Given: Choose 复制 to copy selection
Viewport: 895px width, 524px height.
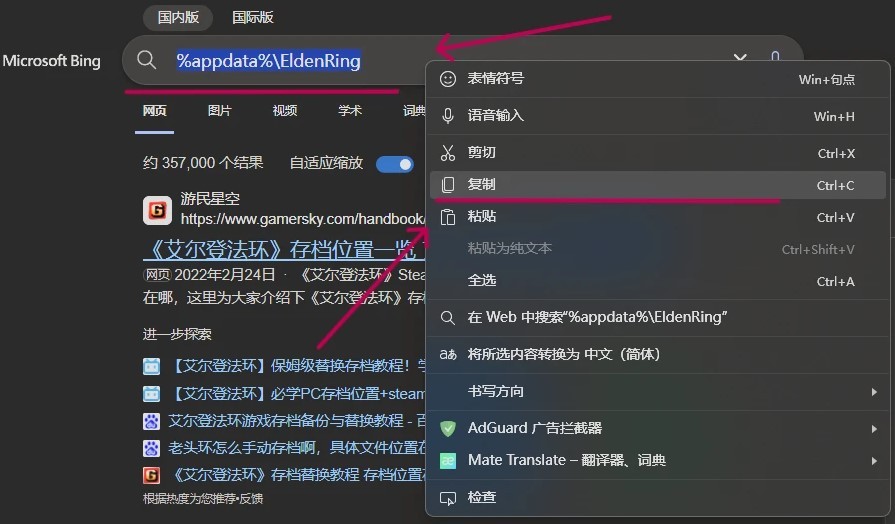Looking at the screenshot, I should tap(657, 185).
